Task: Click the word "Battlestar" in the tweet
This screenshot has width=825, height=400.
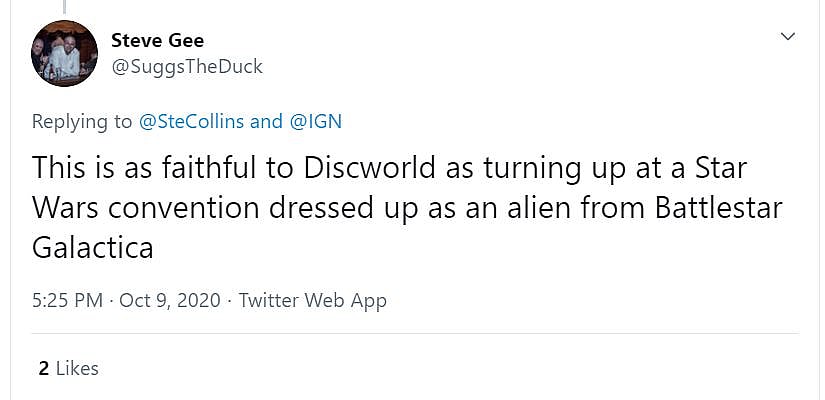Action: tap(717, 207)
